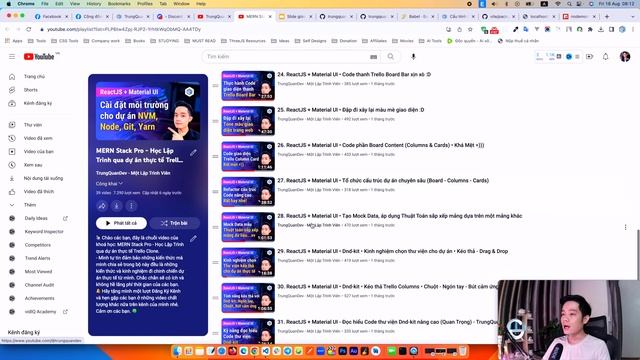This screenshot has width=640, height=360.
Task: Open the Profiles menu
Action: (x=144, y=4)
